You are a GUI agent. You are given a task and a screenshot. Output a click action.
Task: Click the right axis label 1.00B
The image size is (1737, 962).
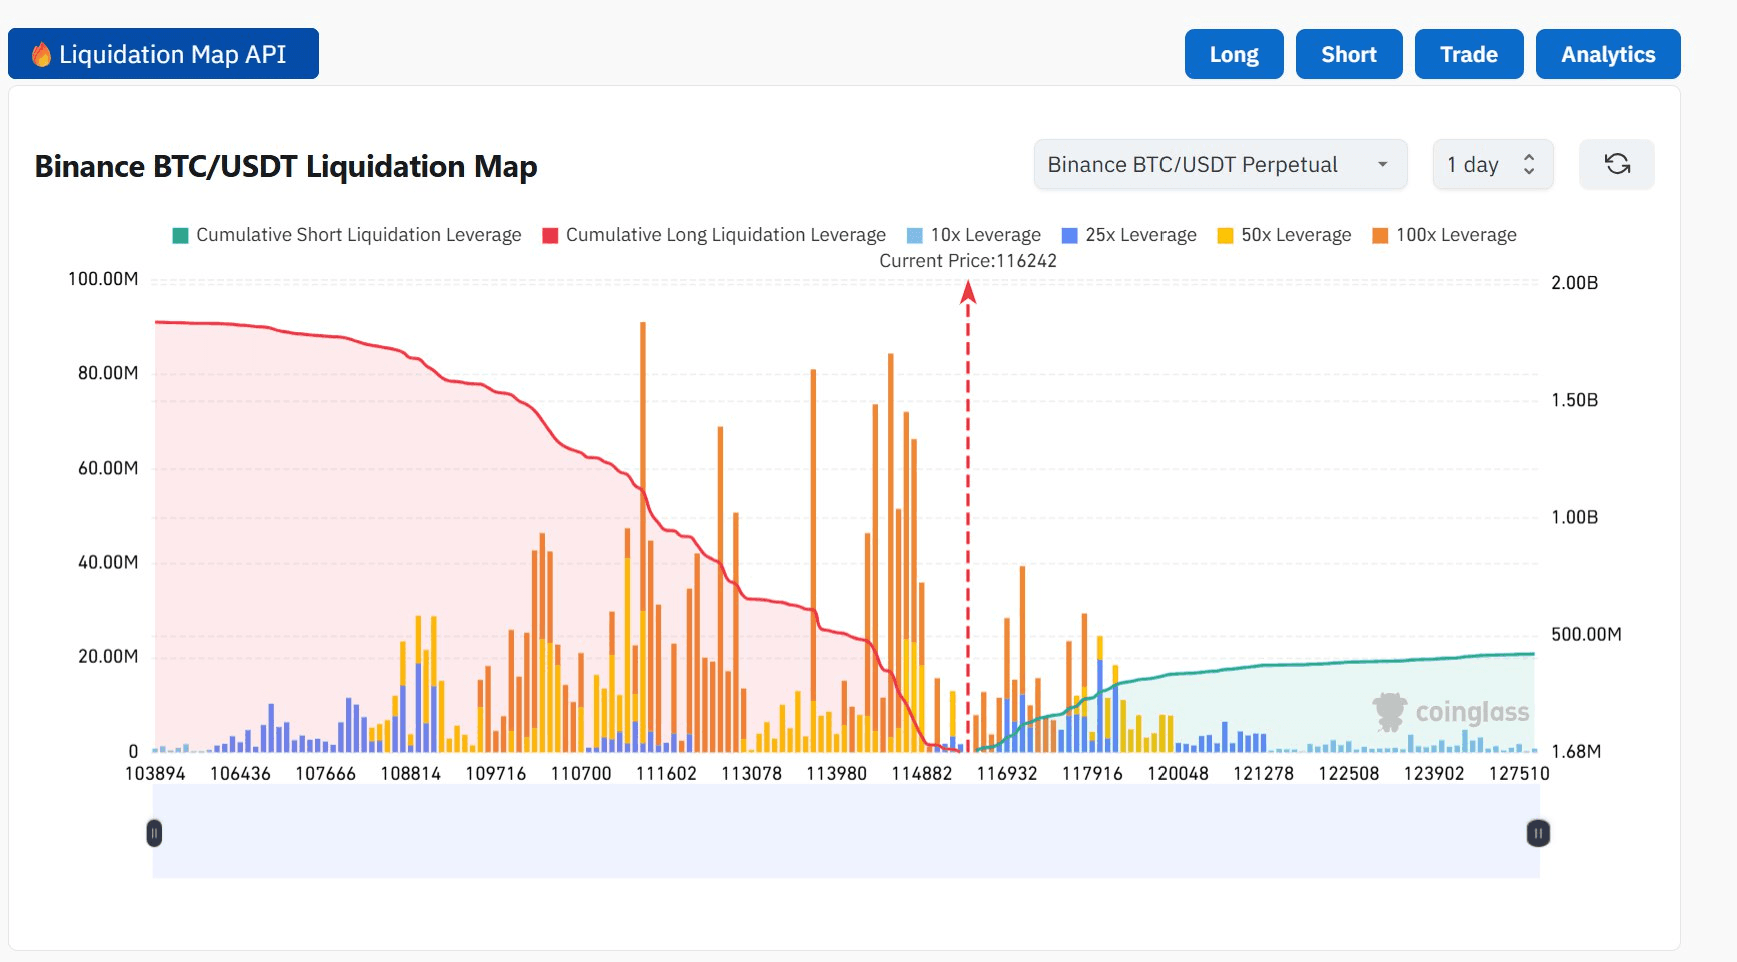click(1575, 518)
